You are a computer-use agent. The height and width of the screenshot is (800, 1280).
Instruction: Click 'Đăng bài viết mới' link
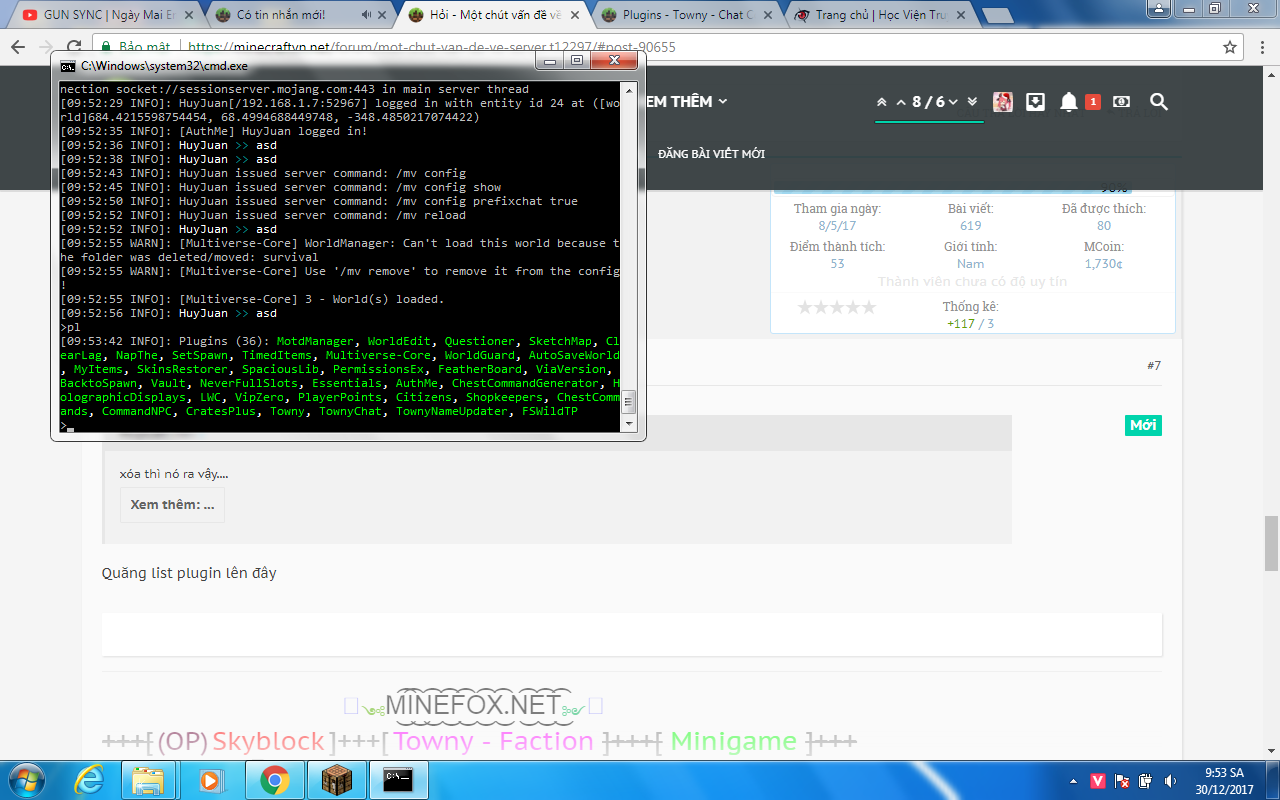pyautogui.click(x=711, y=154)
